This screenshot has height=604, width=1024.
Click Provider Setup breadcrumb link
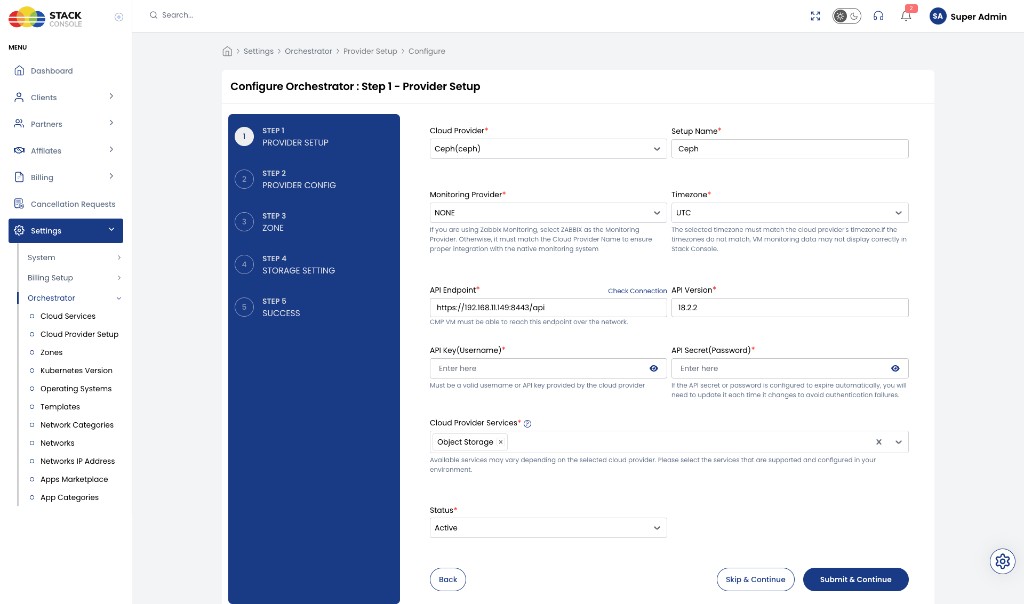tap(370, 51)
